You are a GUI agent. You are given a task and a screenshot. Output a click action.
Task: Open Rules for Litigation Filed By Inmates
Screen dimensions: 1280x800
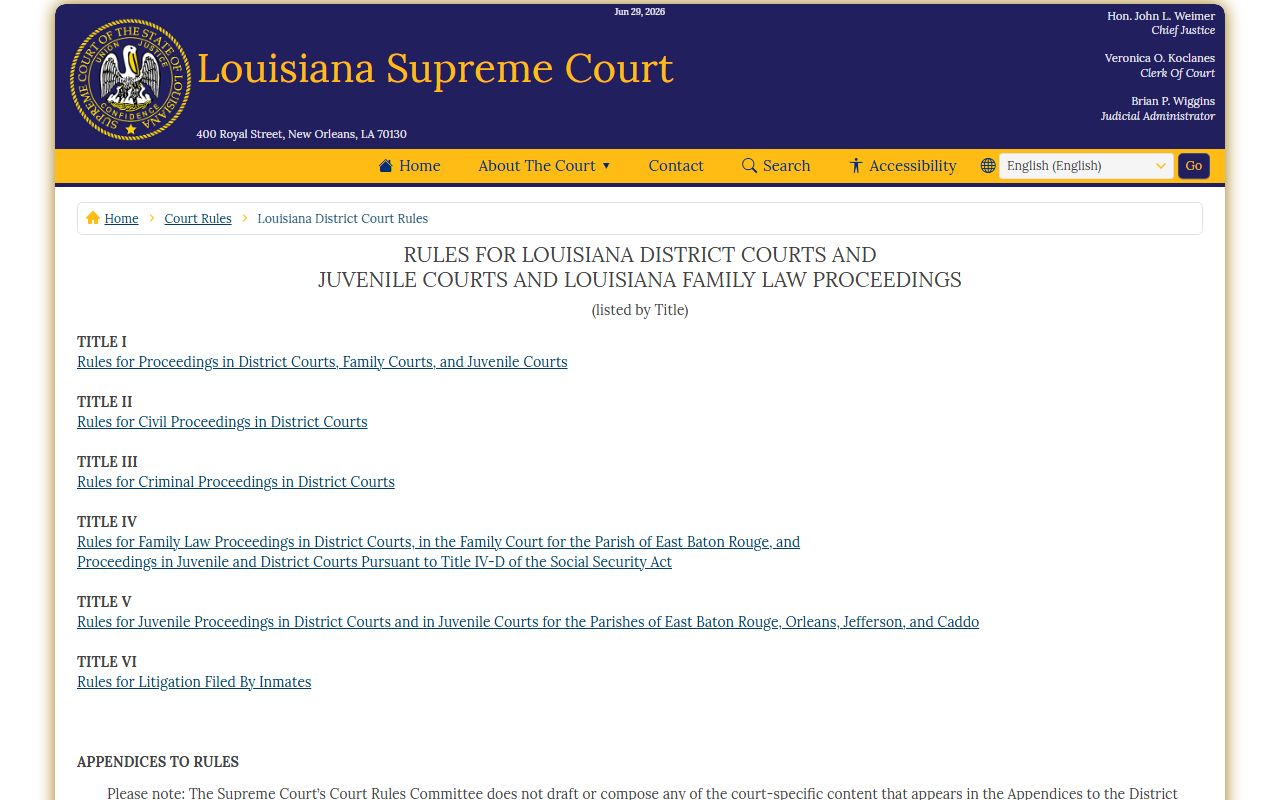(194, 682)
